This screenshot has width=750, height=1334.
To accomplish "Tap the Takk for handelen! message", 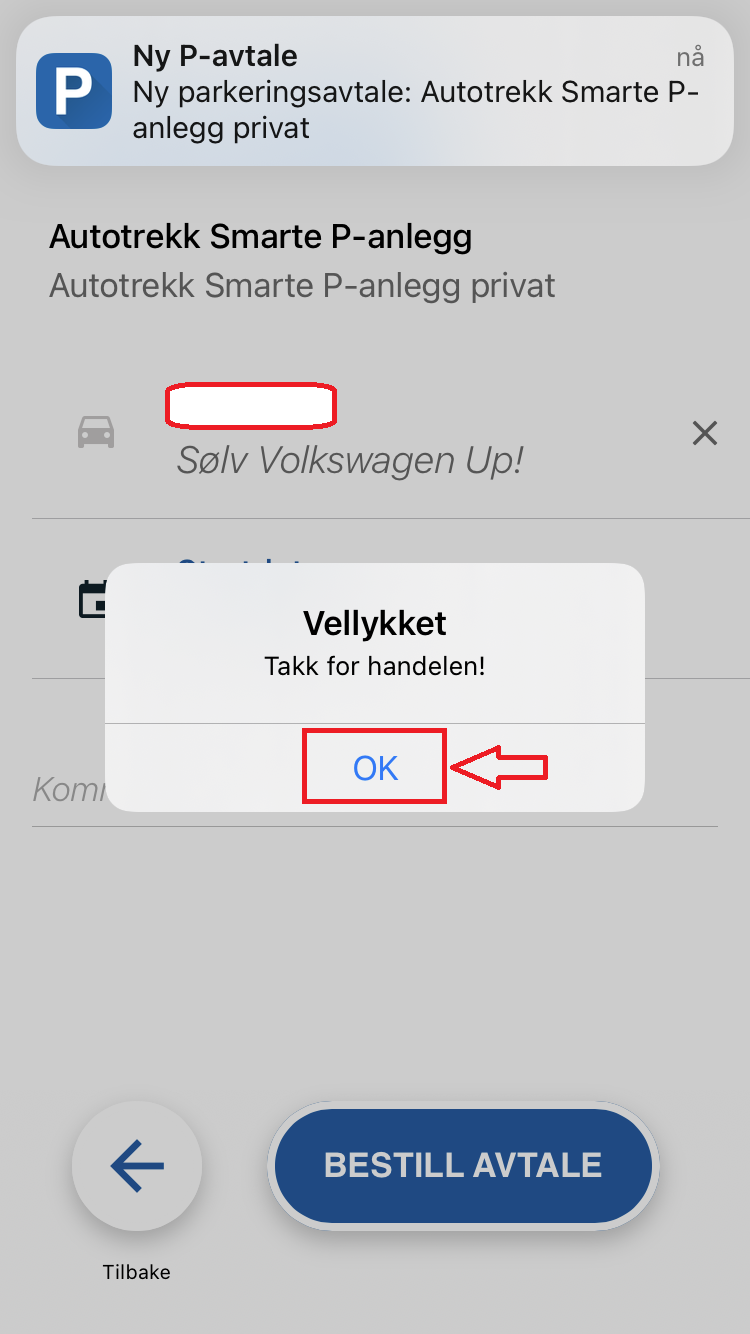I will tap(375, 666).
